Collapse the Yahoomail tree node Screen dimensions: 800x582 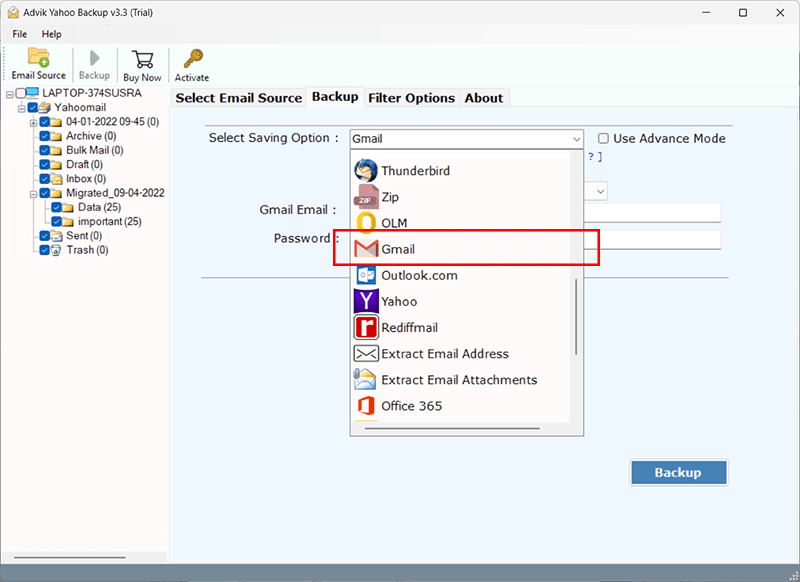pyautogui.click(x=21, y=109)
